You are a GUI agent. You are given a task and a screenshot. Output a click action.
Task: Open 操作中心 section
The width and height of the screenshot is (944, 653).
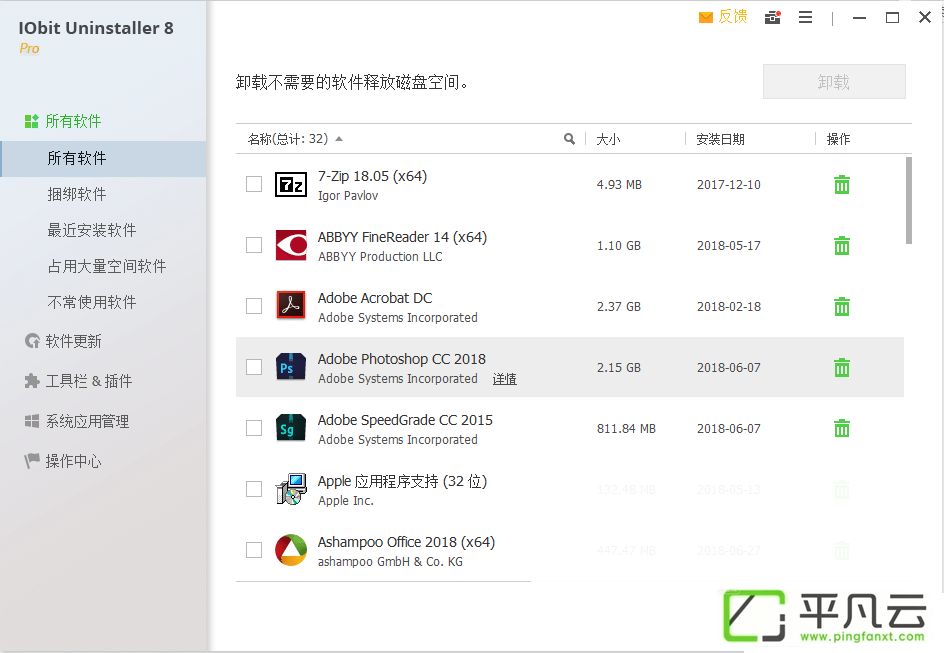coord(63,461)
